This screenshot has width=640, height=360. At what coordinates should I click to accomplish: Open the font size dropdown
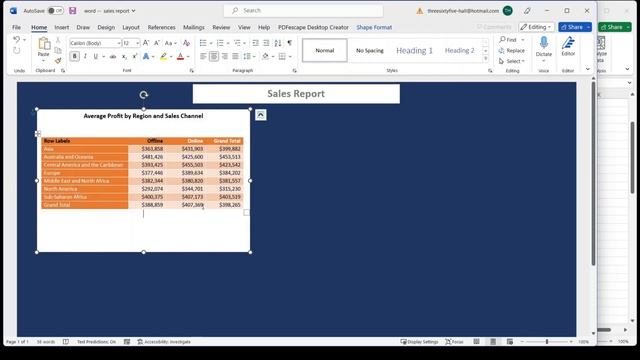[x=138, y=43]
